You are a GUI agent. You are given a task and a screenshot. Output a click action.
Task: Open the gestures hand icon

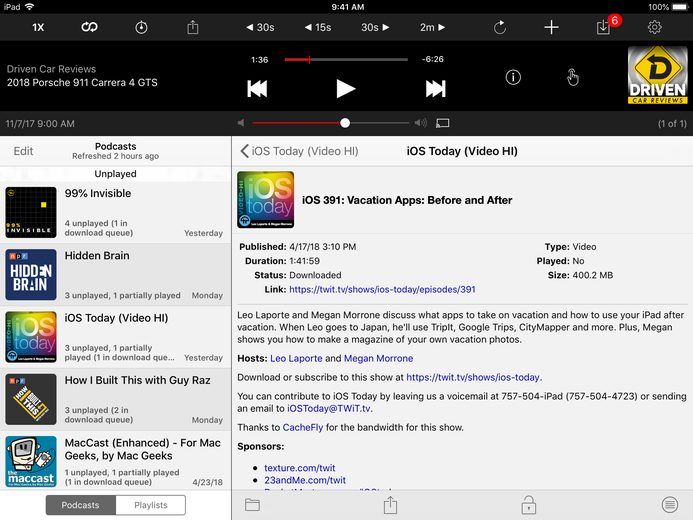[x=572, y=77]
